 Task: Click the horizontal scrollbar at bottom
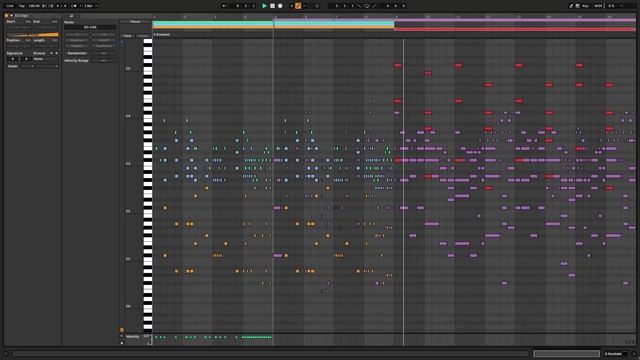[x=271, y=354]
